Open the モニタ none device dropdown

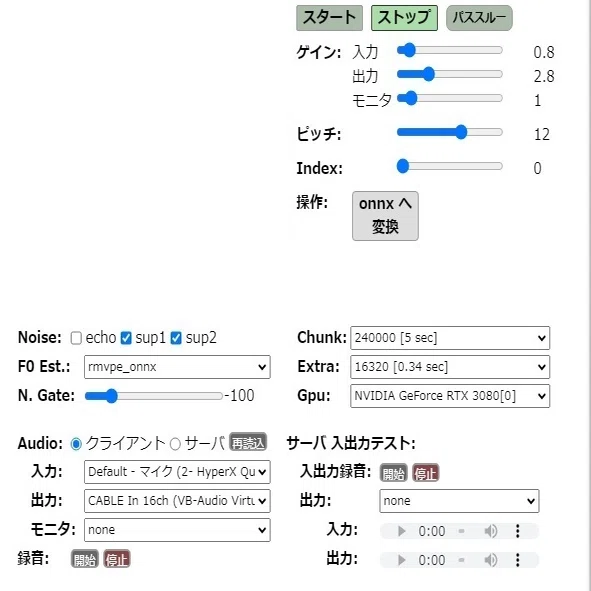tap(177, 530)
